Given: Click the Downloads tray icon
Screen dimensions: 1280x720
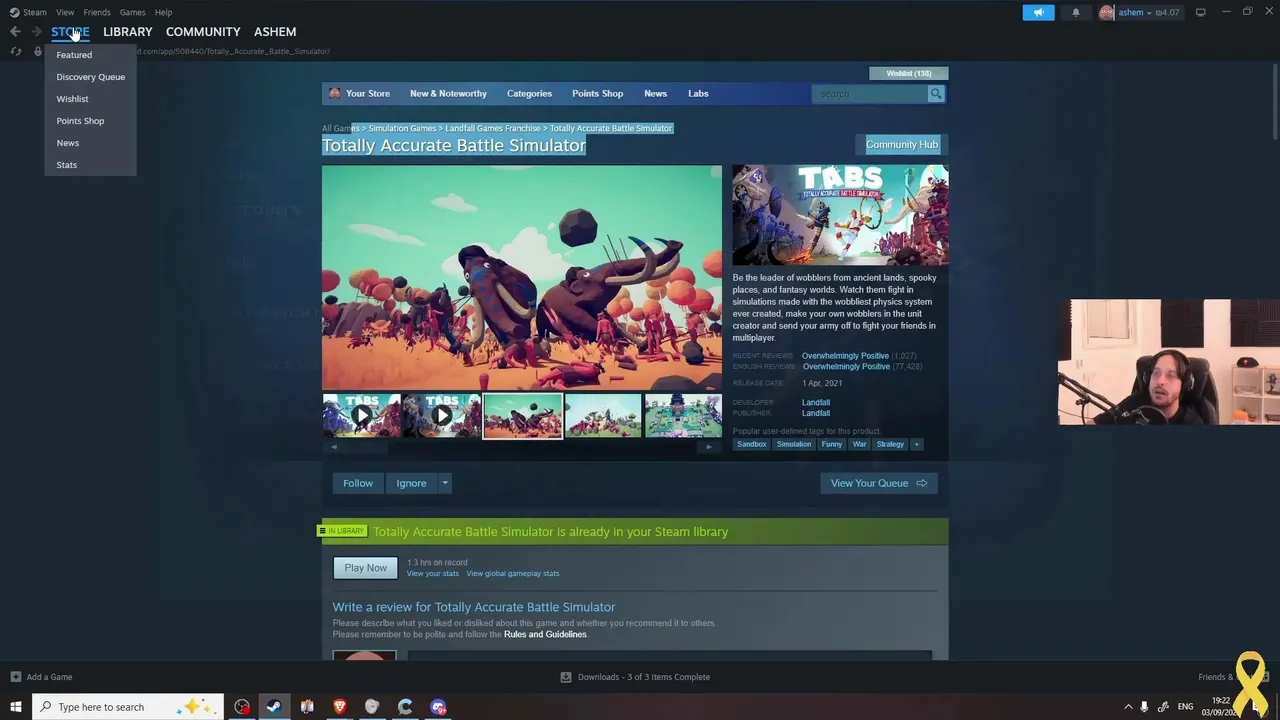Looking at the screenshot, I should [566, 677].
